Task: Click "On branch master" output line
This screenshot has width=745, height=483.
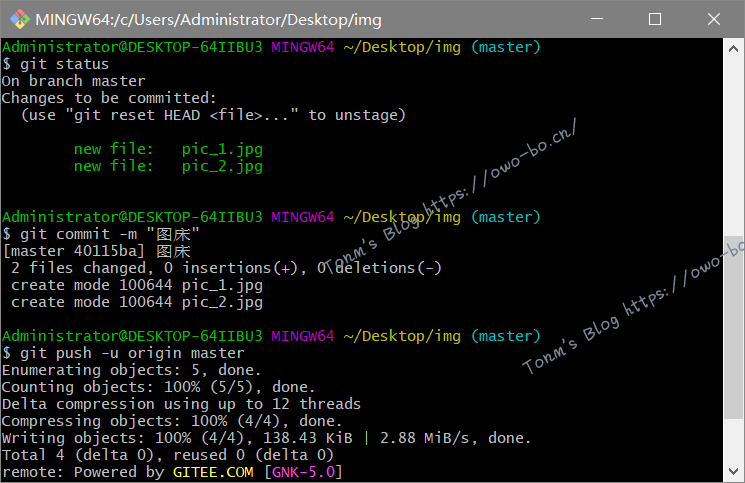Action: coord(73,81)
